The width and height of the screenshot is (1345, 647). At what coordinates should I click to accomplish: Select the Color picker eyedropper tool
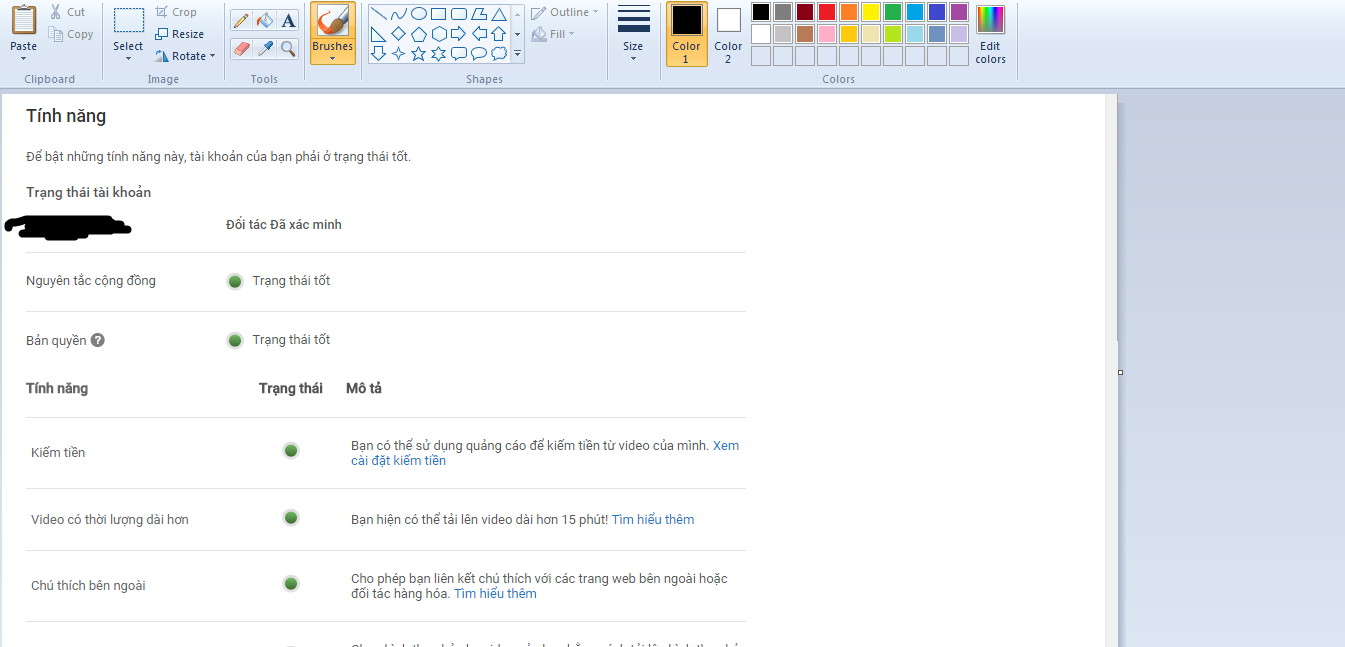pos(265,48)
